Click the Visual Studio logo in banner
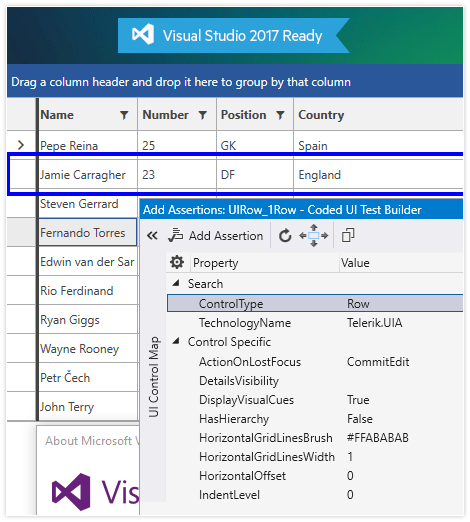This screenshot has height=522, width=470. (143, 34)
